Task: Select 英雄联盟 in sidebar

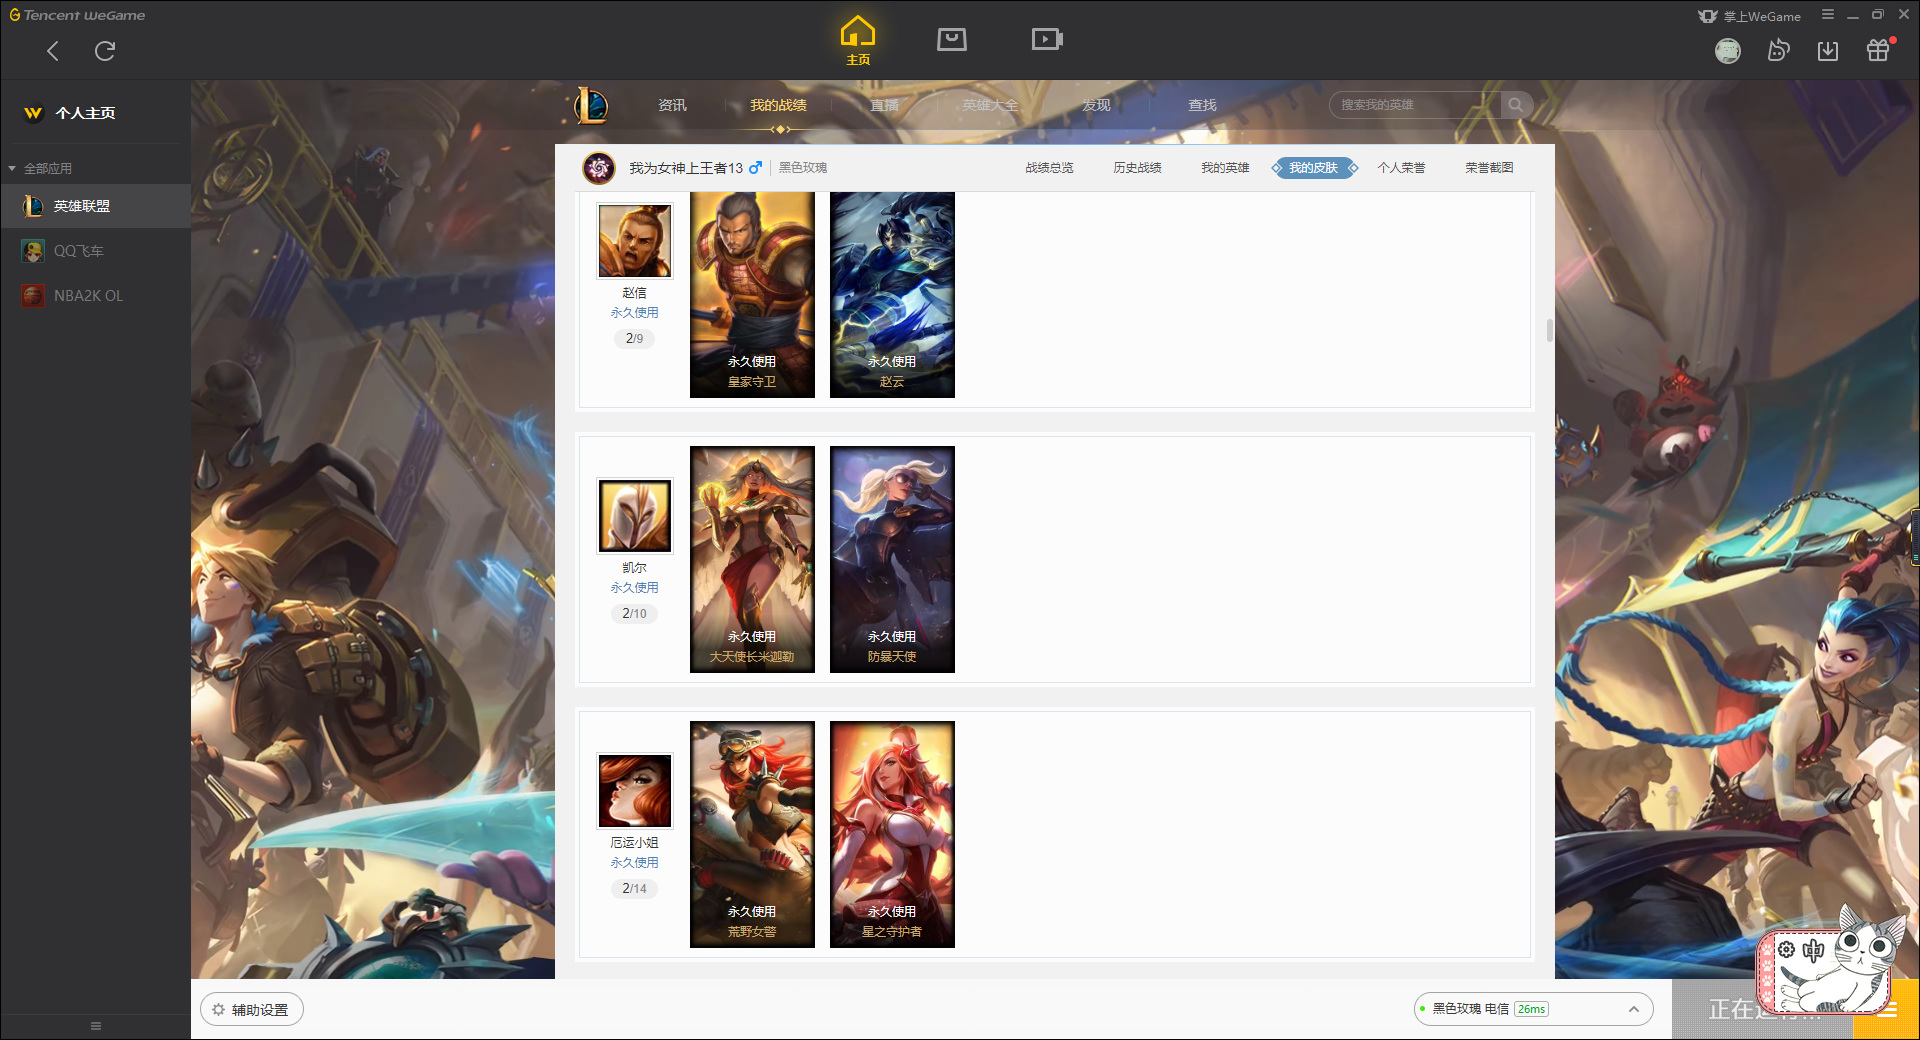Action: tap(95, 206)
